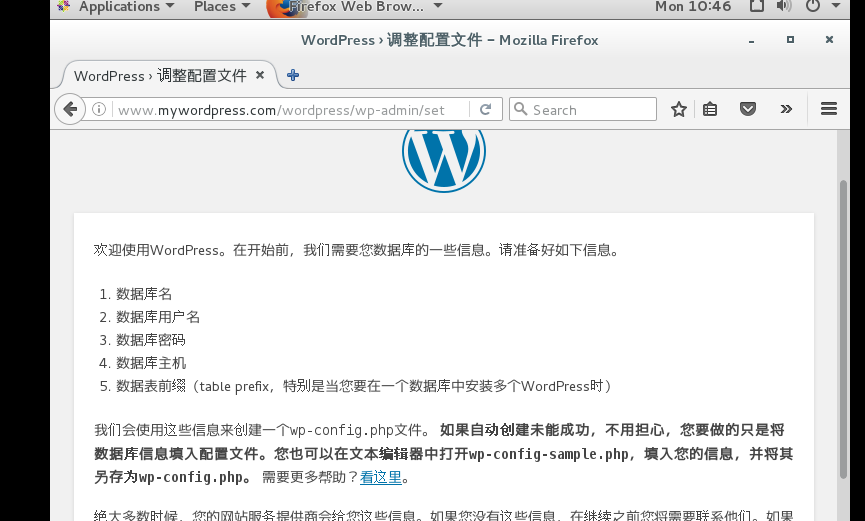Close the WordPress 调整配置文件 tab
Viewport: 865px width, 521px height.
click(260, 75)
